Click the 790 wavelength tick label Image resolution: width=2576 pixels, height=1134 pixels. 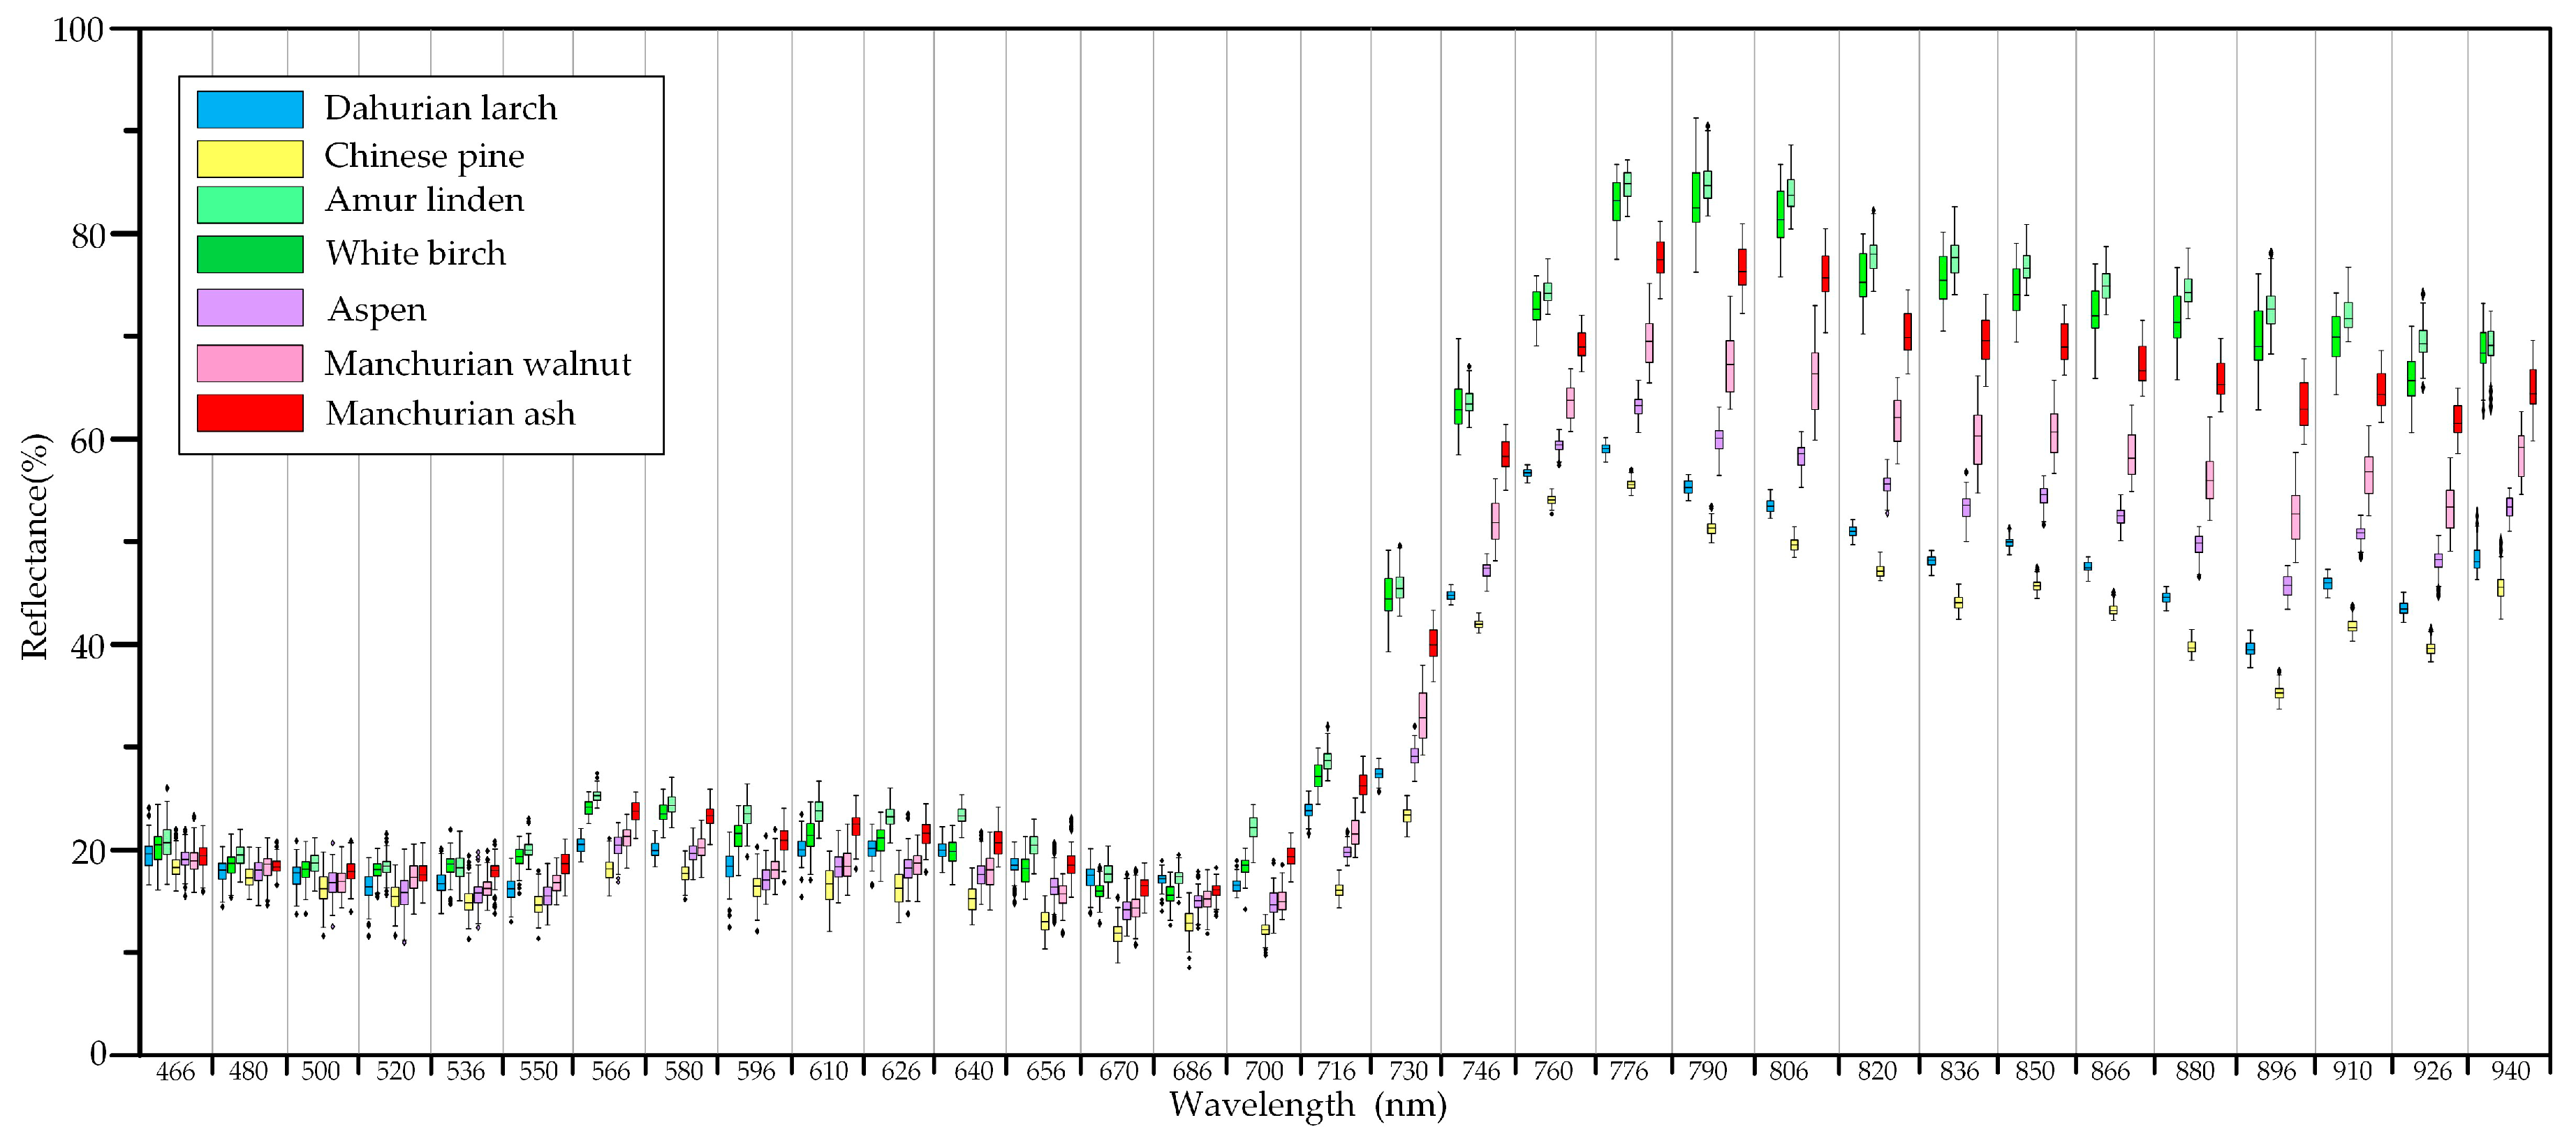click(x=1707, y=1071)
